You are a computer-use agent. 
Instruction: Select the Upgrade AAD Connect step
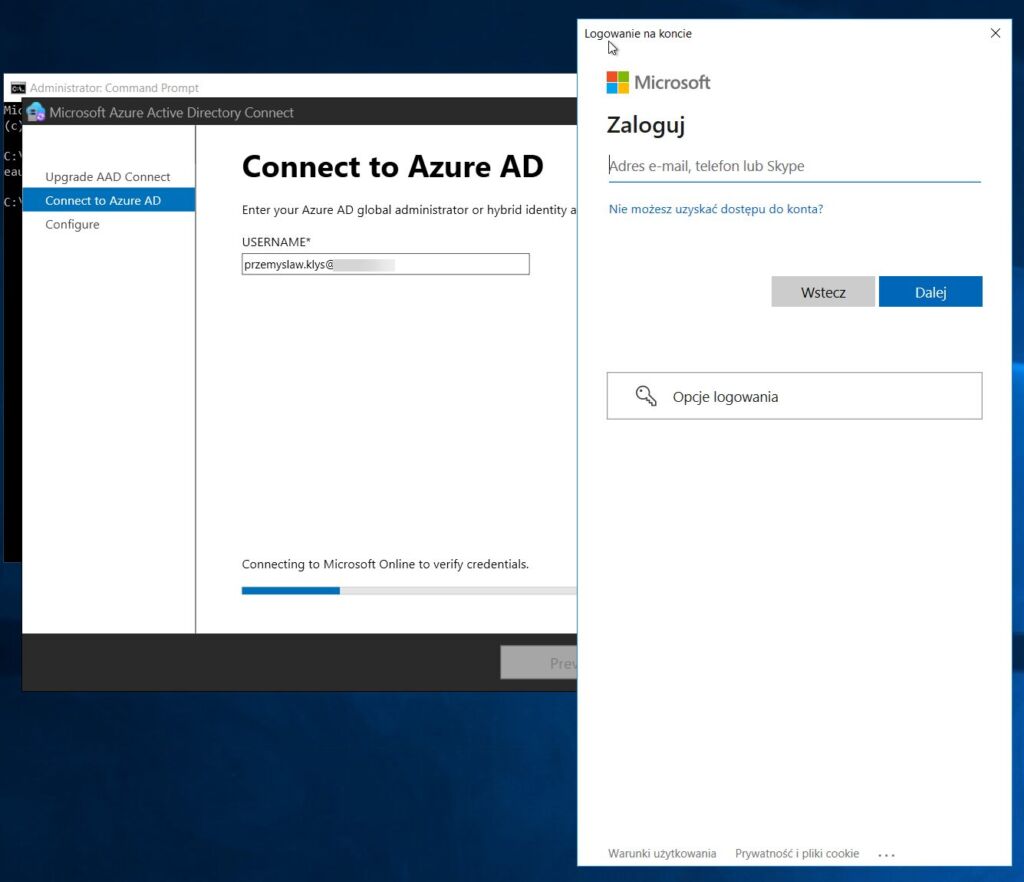coord(108,176)
